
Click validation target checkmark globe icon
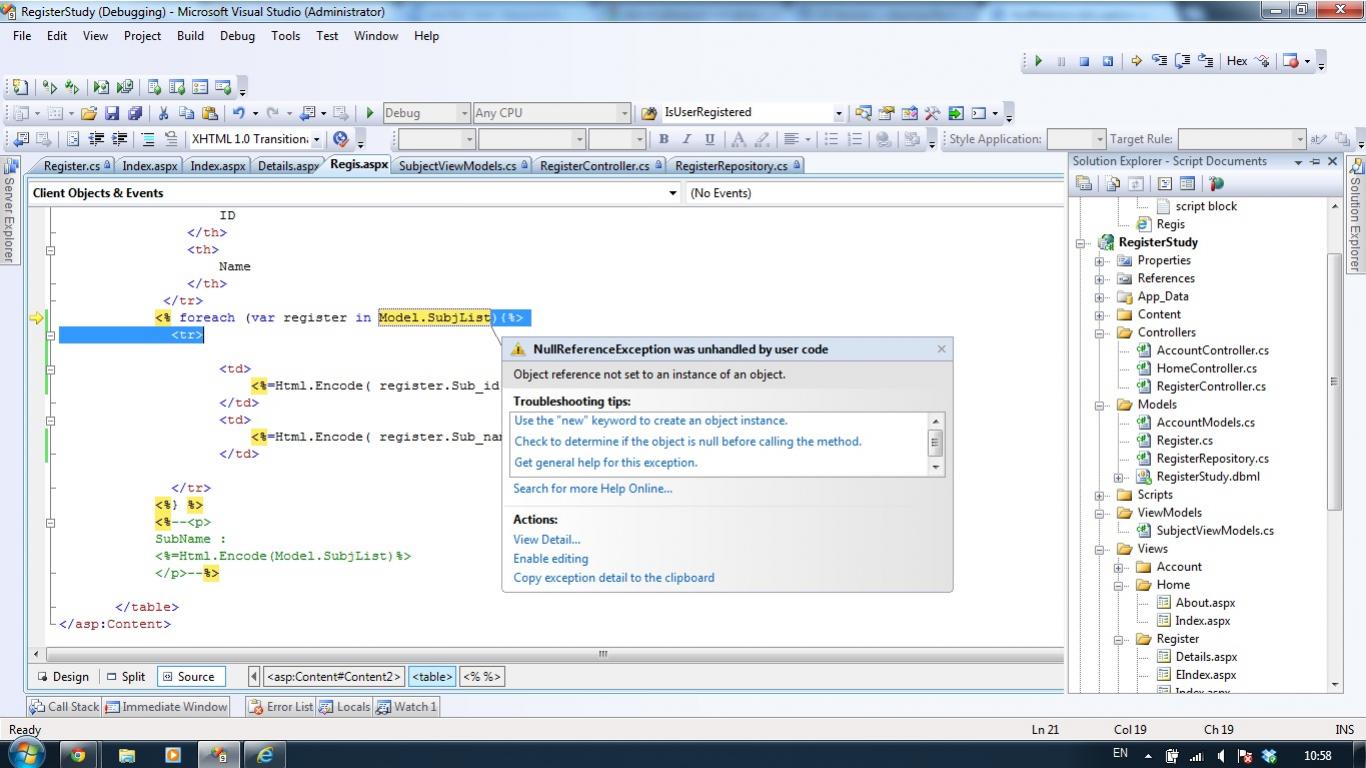pos(341,139)
